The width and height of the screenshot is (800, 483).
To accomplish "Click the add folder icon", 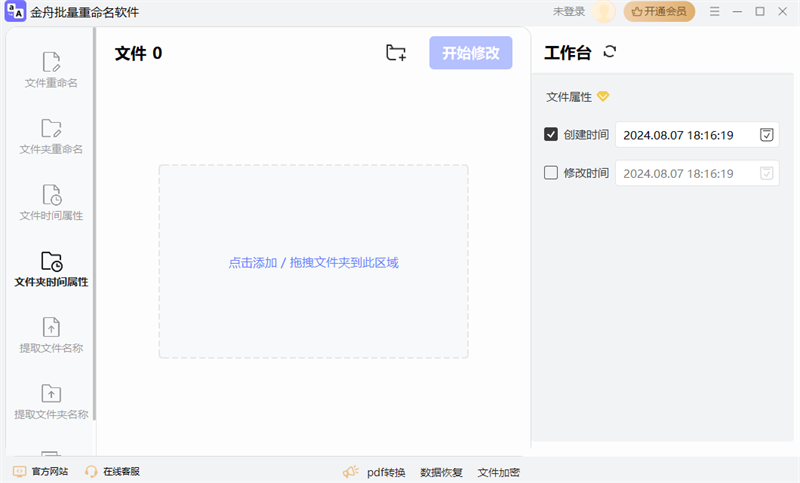I will tap(396, 53).
